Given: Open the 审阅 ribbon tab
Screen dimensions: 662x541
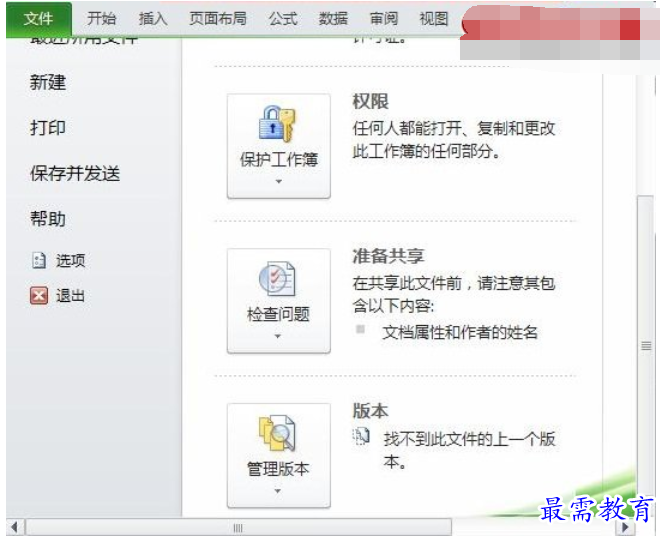Looking at the screenshot, I should 383,19.
